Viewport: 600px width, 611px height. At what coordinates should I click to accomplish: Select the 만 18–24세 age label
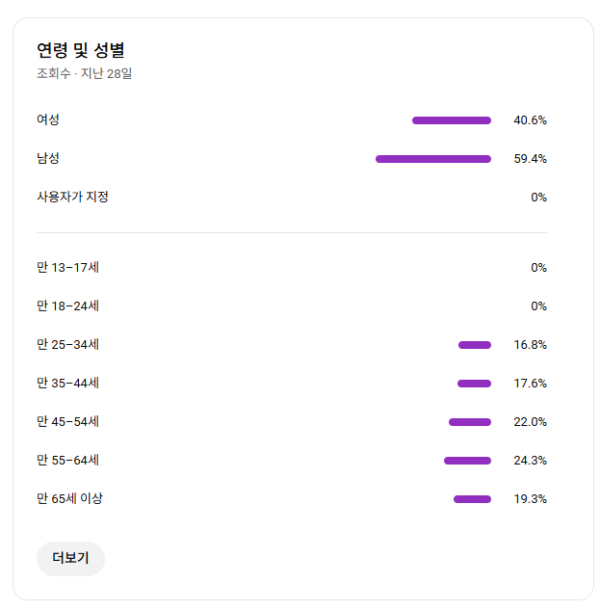coord(67,306)
